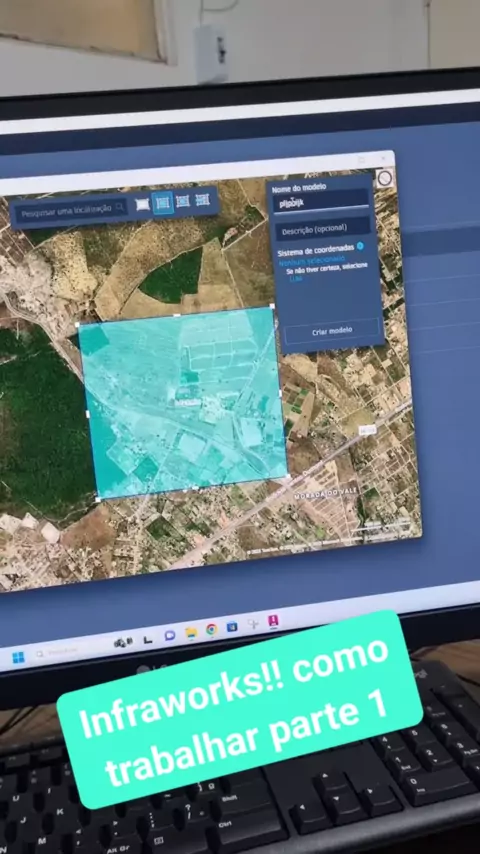Open the chat app in taskbar
The width and height of the screenshot is (480, 854).
(x=169, y=635)
